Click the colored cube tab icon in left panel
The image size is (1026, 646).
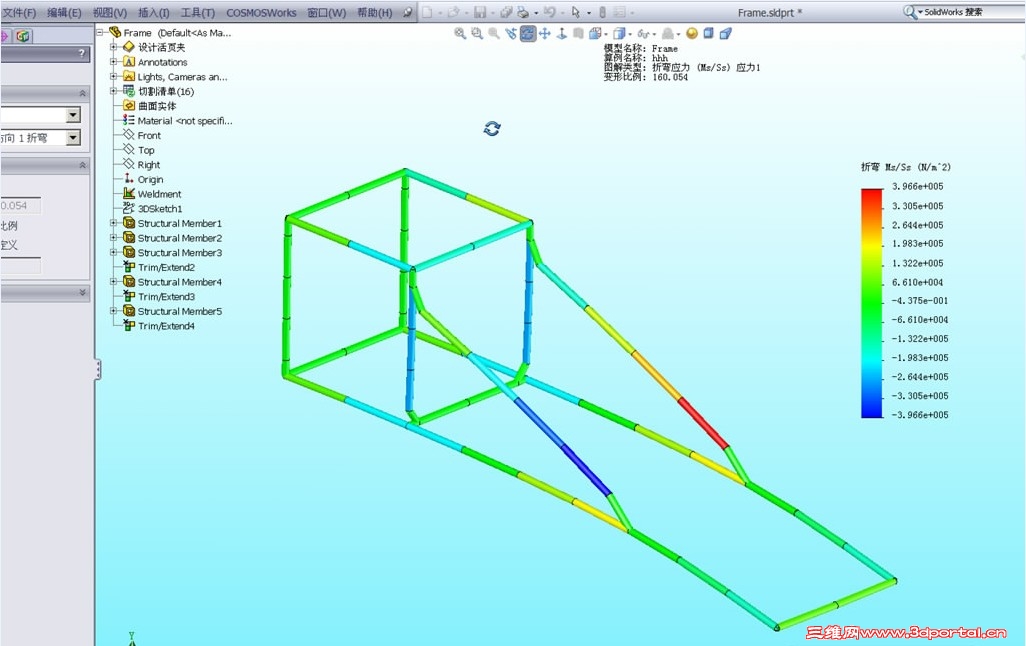(x=23, y=36)
